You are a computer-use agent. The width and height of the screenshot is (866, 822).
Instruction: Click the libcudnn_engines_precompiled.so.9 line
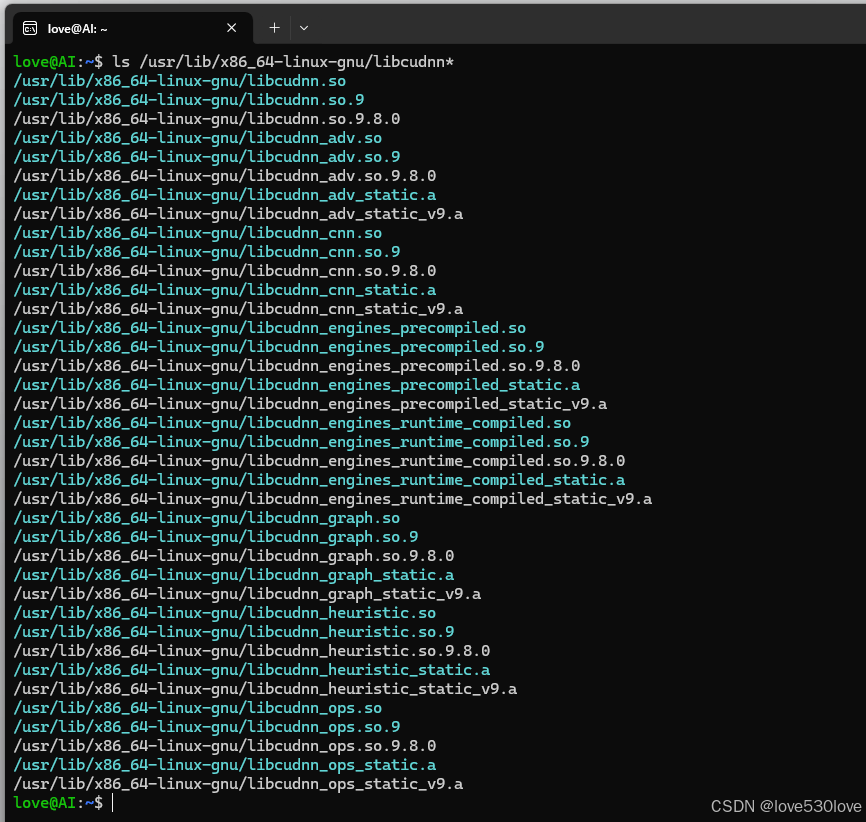coord(279,347)
